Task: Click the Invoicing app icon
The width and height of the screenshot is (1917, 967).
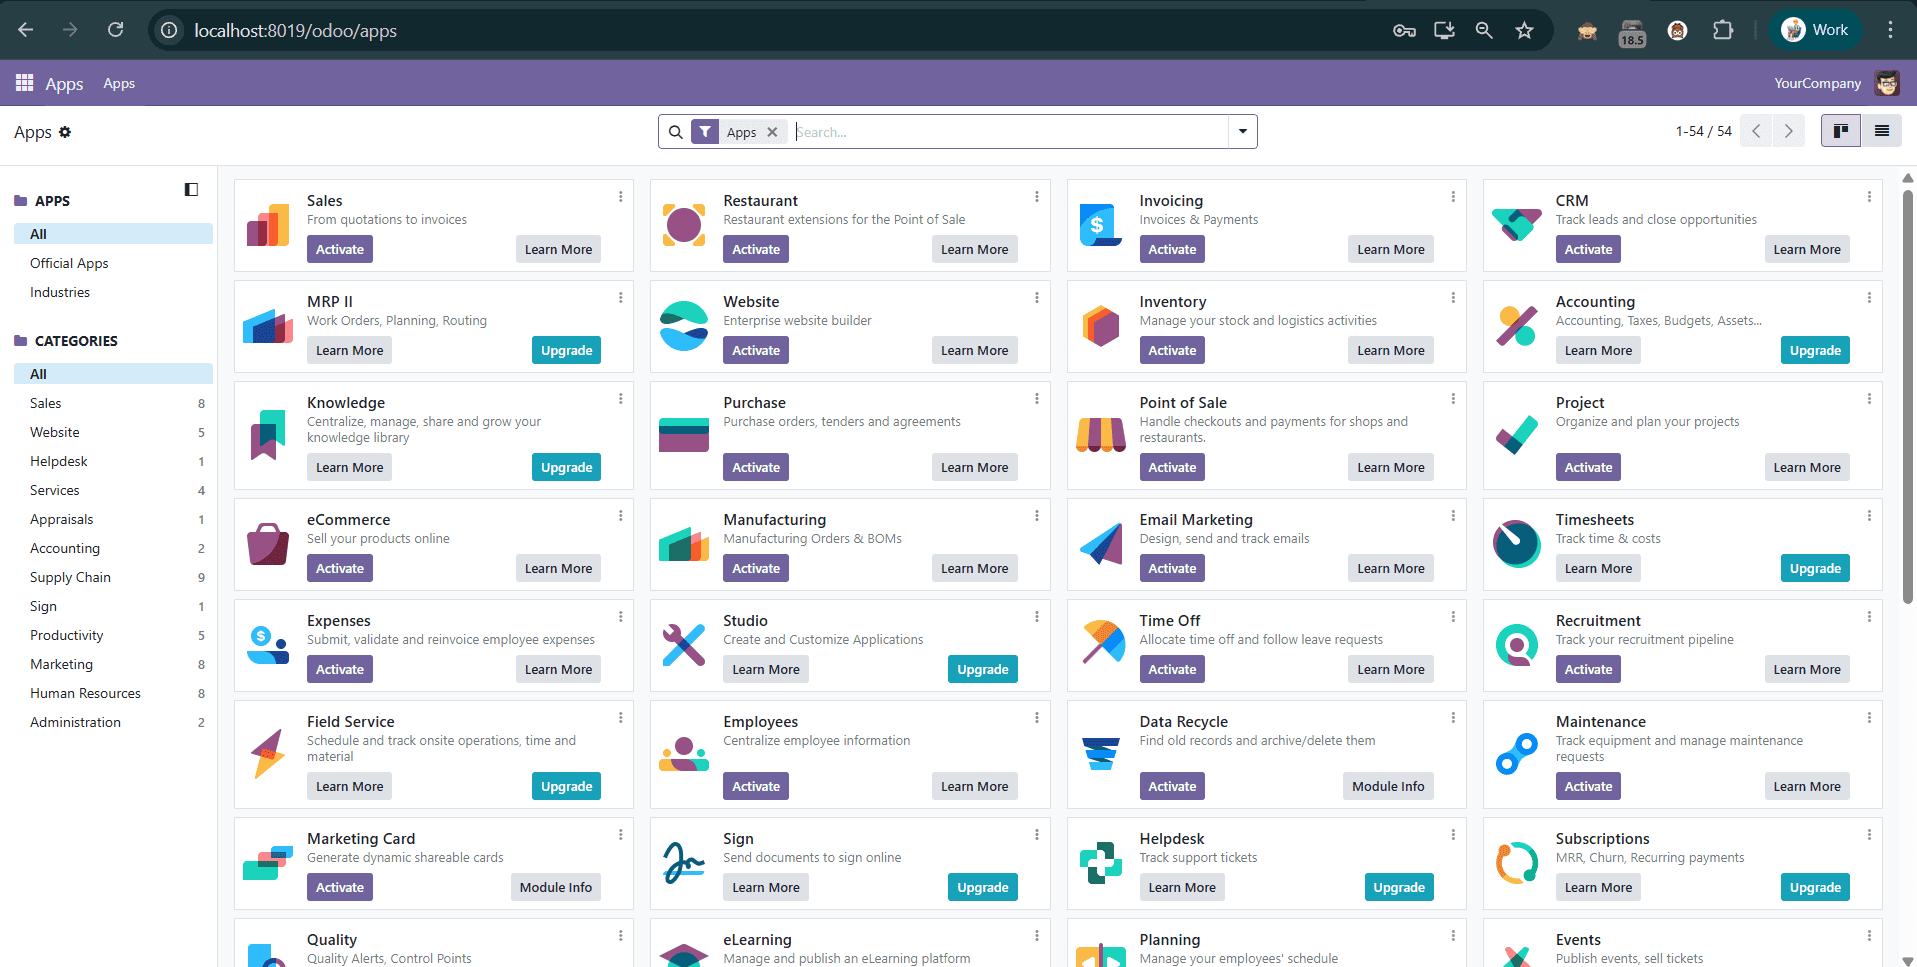Action: tap(1100, 225)
